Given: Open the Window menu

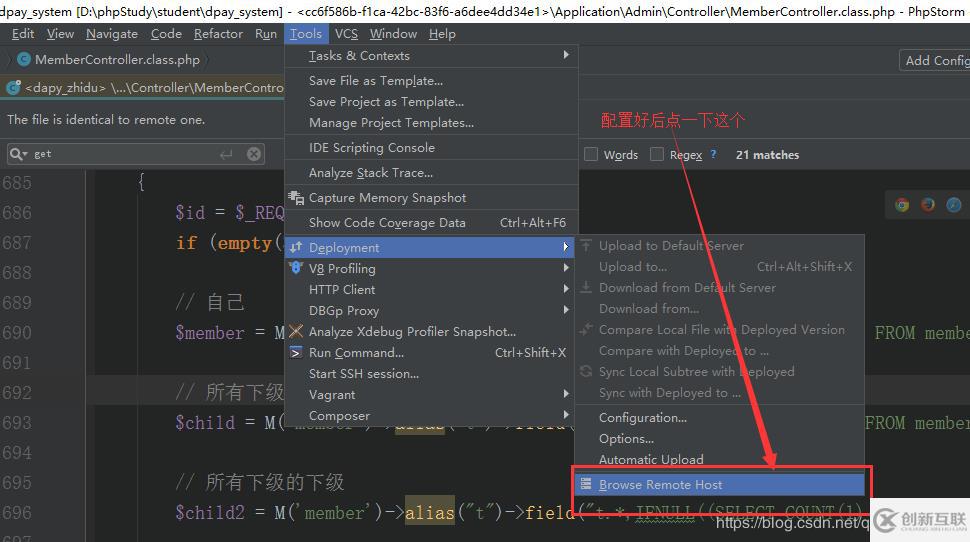Looking at the screenshot, I should 393,34.
